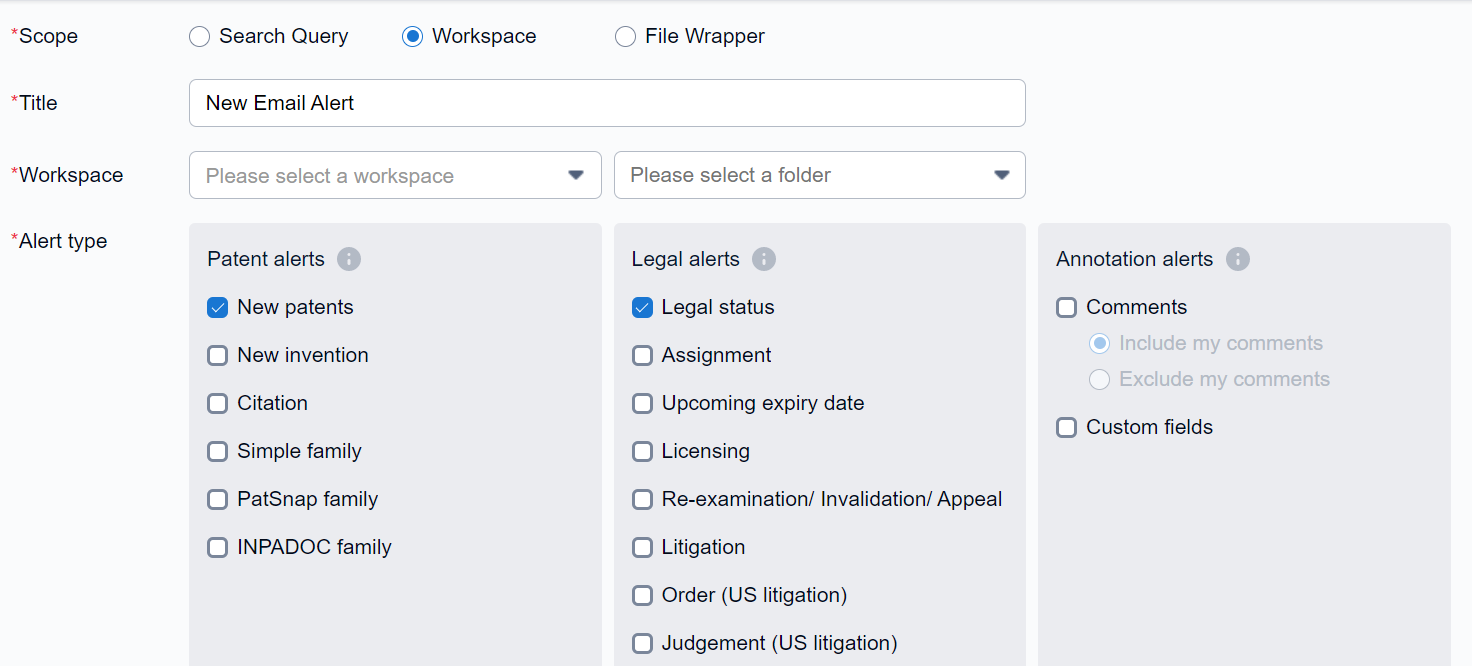The image size is (1472, 666).
Task: Open the workspace selection dropdown
Action: pos(395,175)
